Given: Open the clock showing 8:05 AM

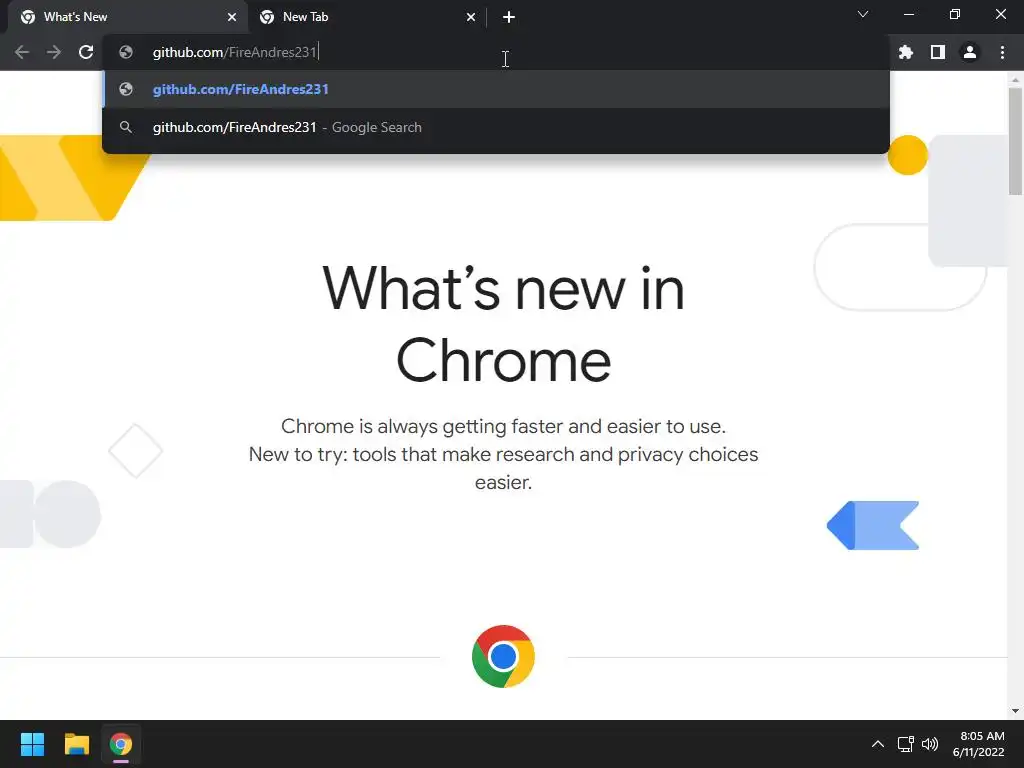Looking at the screenshot, I should pyautogui.click(x=978, y=744).
